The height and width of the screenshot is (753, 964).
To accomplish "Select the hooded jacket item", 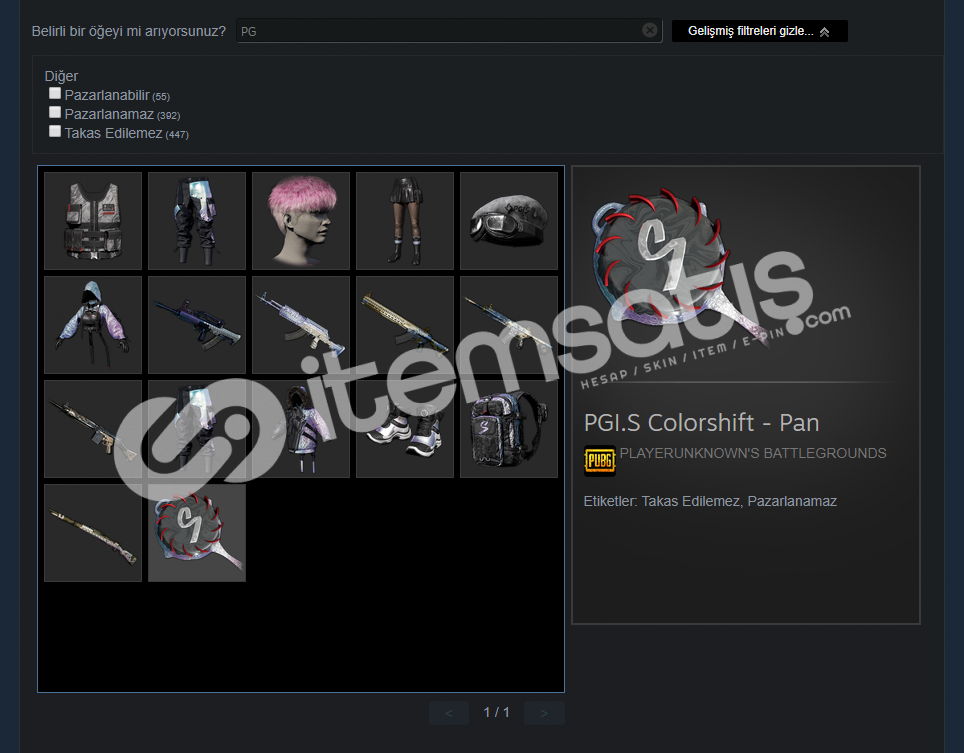I will (93, 325).
